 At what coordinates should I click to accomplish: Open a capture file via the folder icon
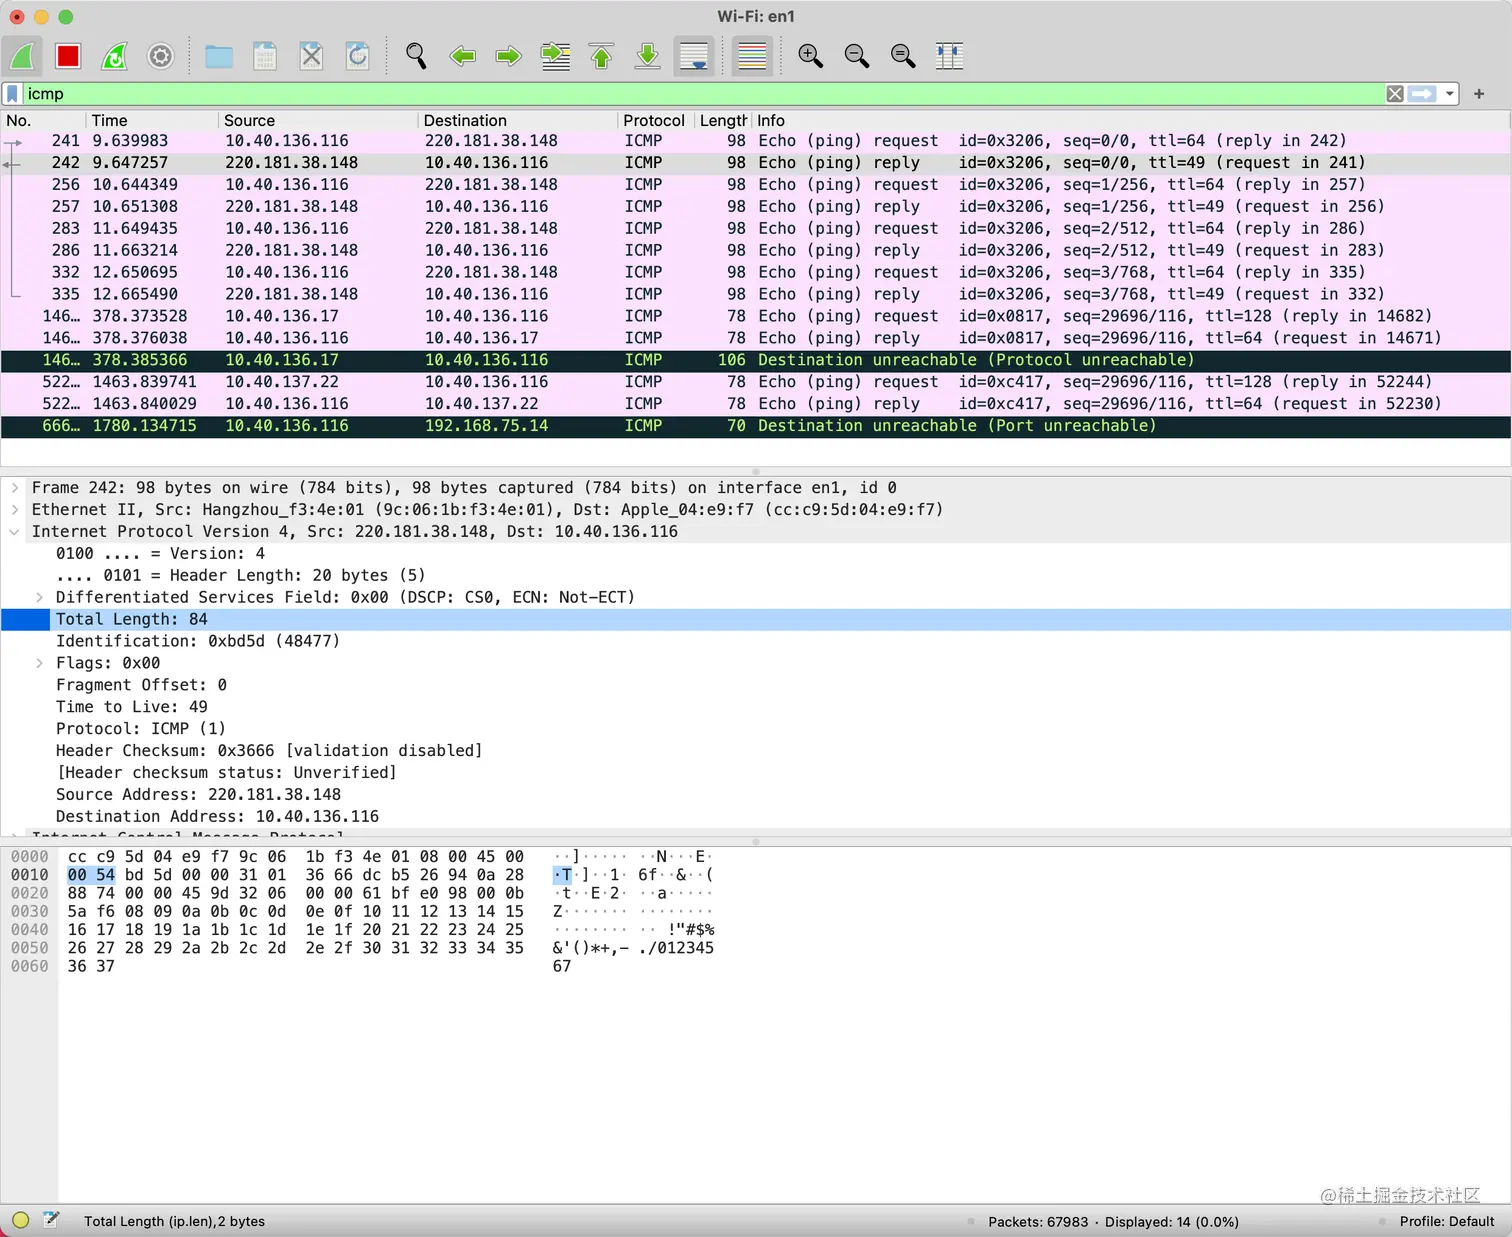coord(218,56)
